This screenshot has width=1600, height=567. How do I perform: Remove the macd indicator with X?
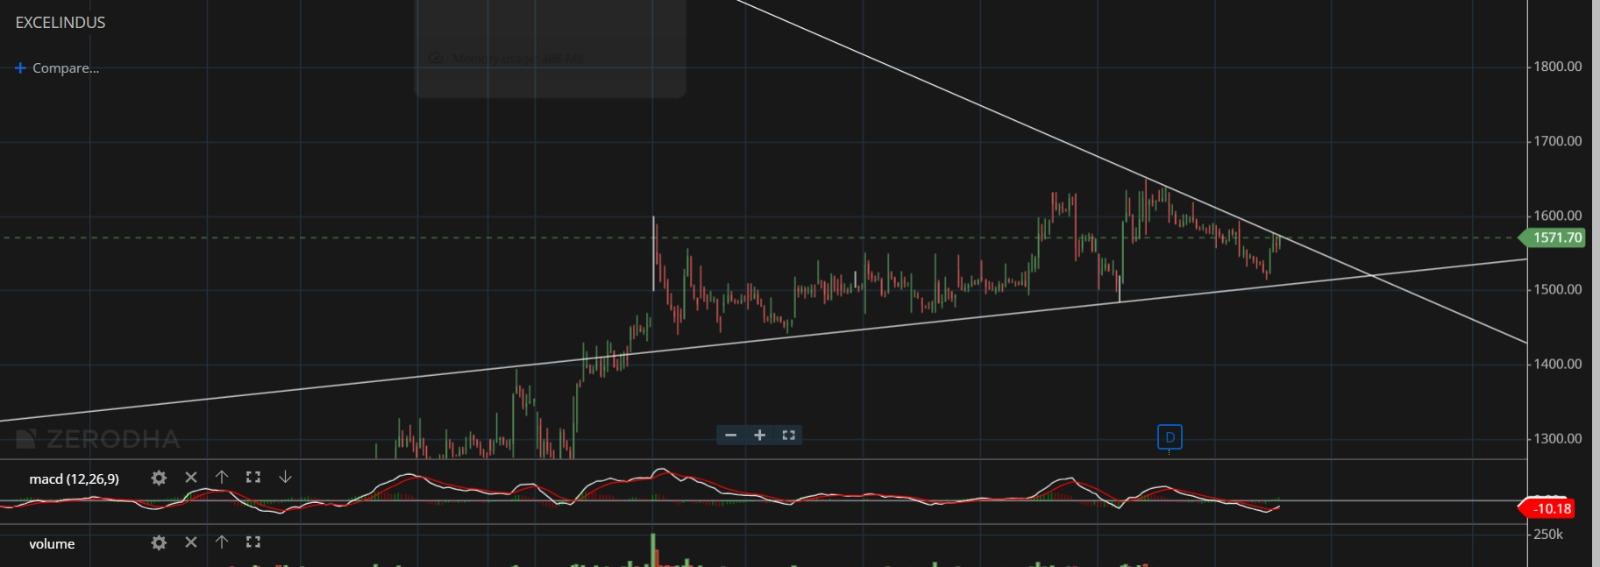tap(191, 478)
